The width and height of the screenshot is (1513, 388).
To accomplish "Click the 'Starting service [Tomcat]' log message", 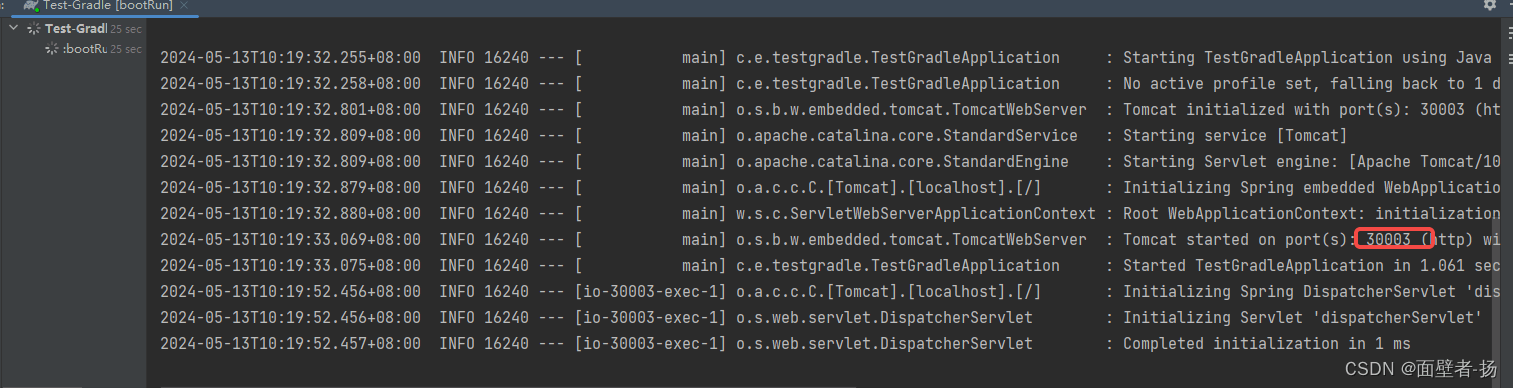I will click(1235, 136).
